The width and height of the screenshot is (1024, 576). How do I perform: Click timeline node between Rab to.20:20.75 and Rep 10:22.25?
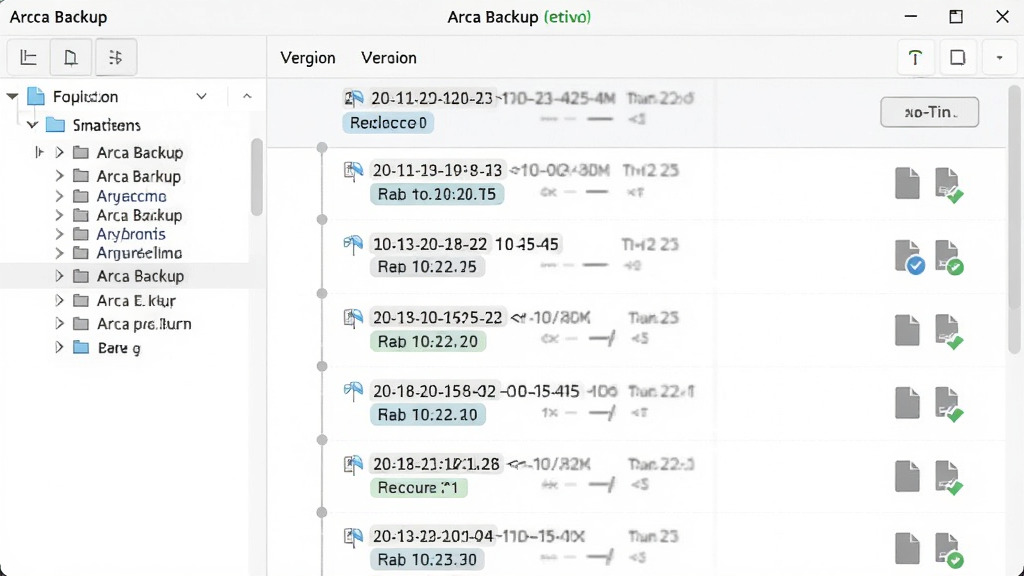click(x=322, y=219)
